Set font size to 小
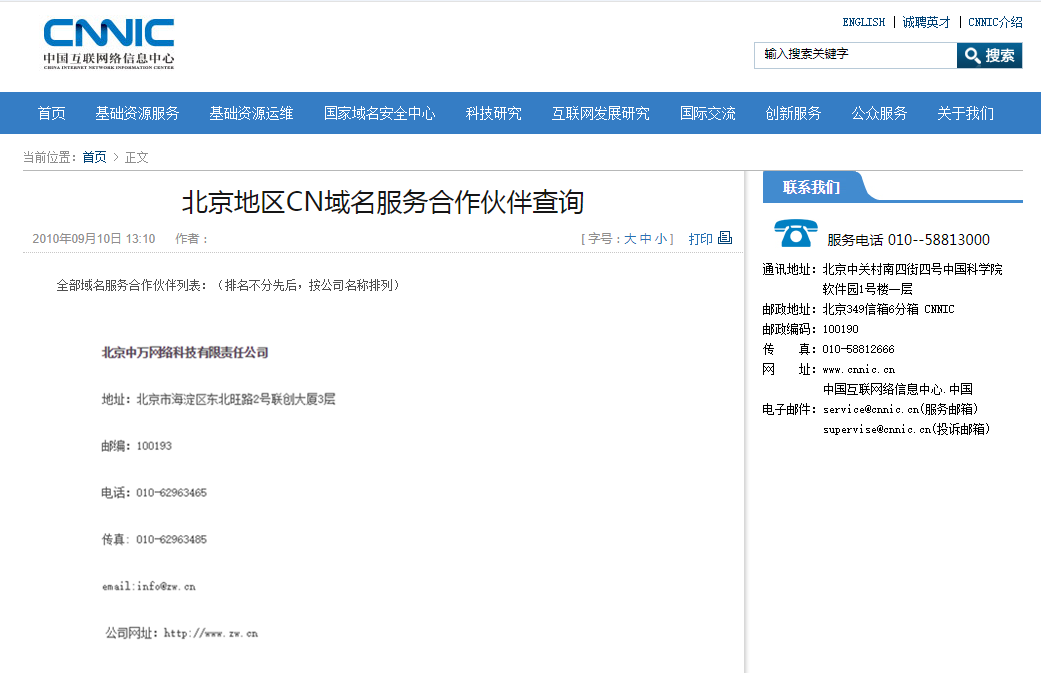The width and height of the screenshot is (1041, 673). tap(661, 239)
